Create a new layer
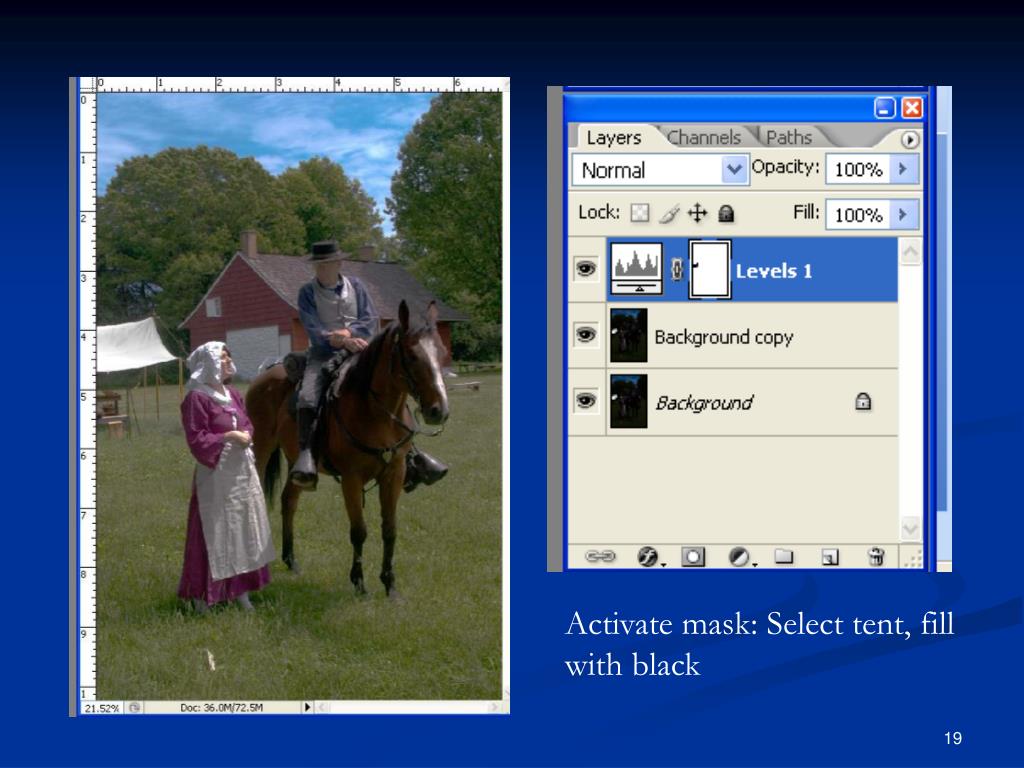Image resolution: width=1024 pixels, height=768 pixels. click(830, 556)
